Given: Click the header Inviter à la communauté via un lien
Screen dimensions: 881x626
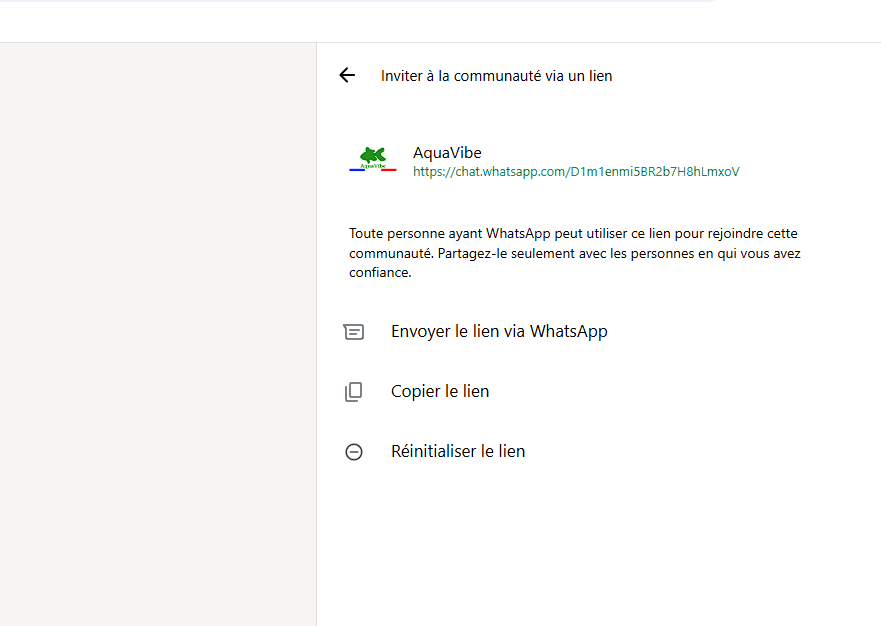Looking at the screenshot, I should point(497,76).
